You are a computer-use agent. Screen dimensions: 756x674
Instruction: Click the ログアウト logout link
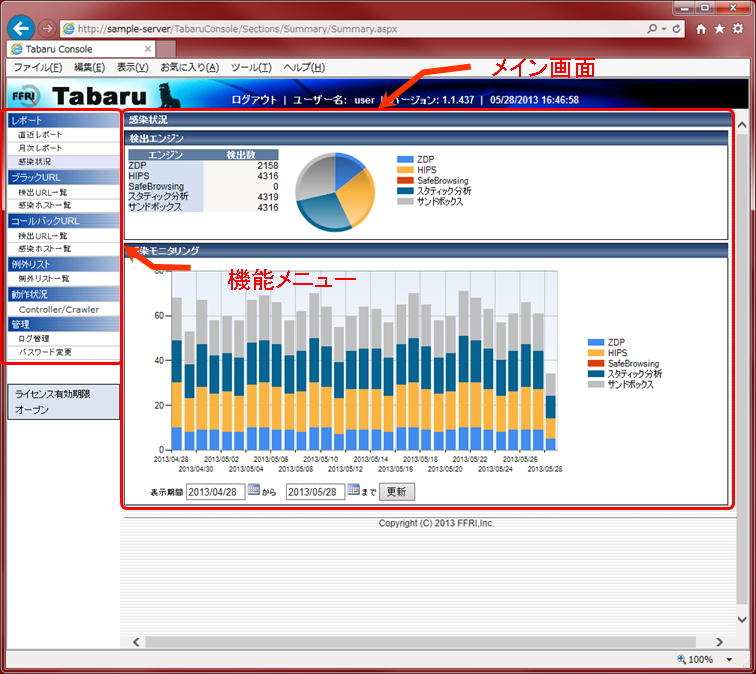[x=254, y=99]
